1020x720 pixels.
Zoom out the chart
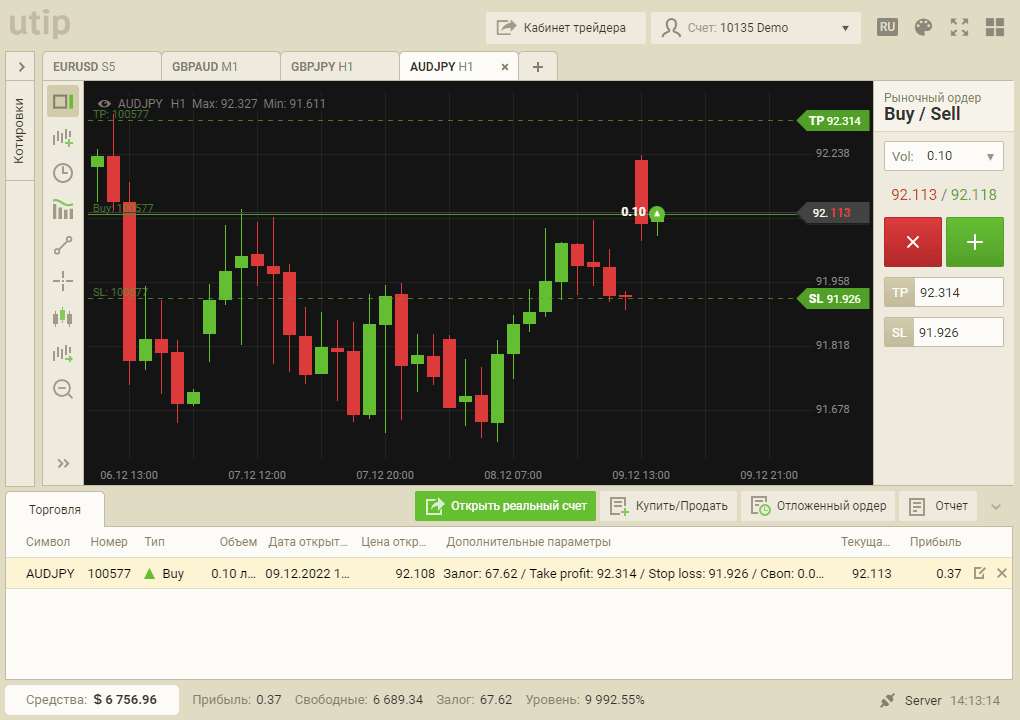(x=63, y=389)
